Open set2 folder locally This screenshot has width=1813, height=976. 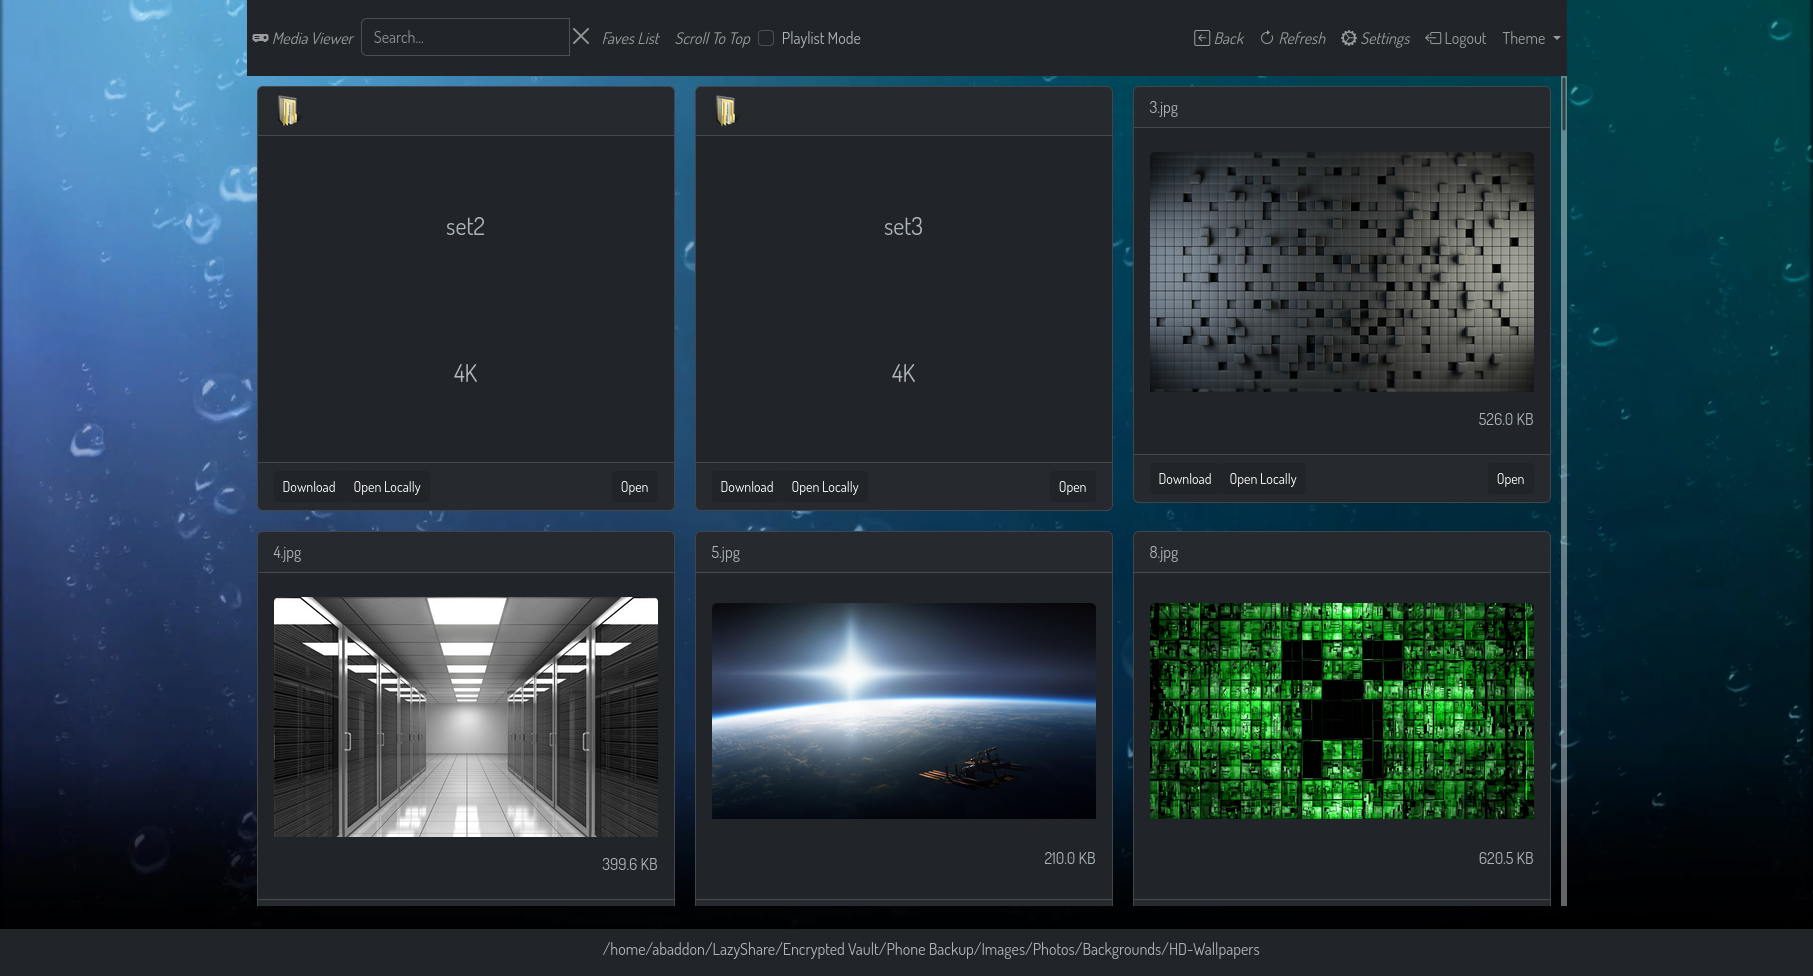pyautogui.click(x=387, y=487)
